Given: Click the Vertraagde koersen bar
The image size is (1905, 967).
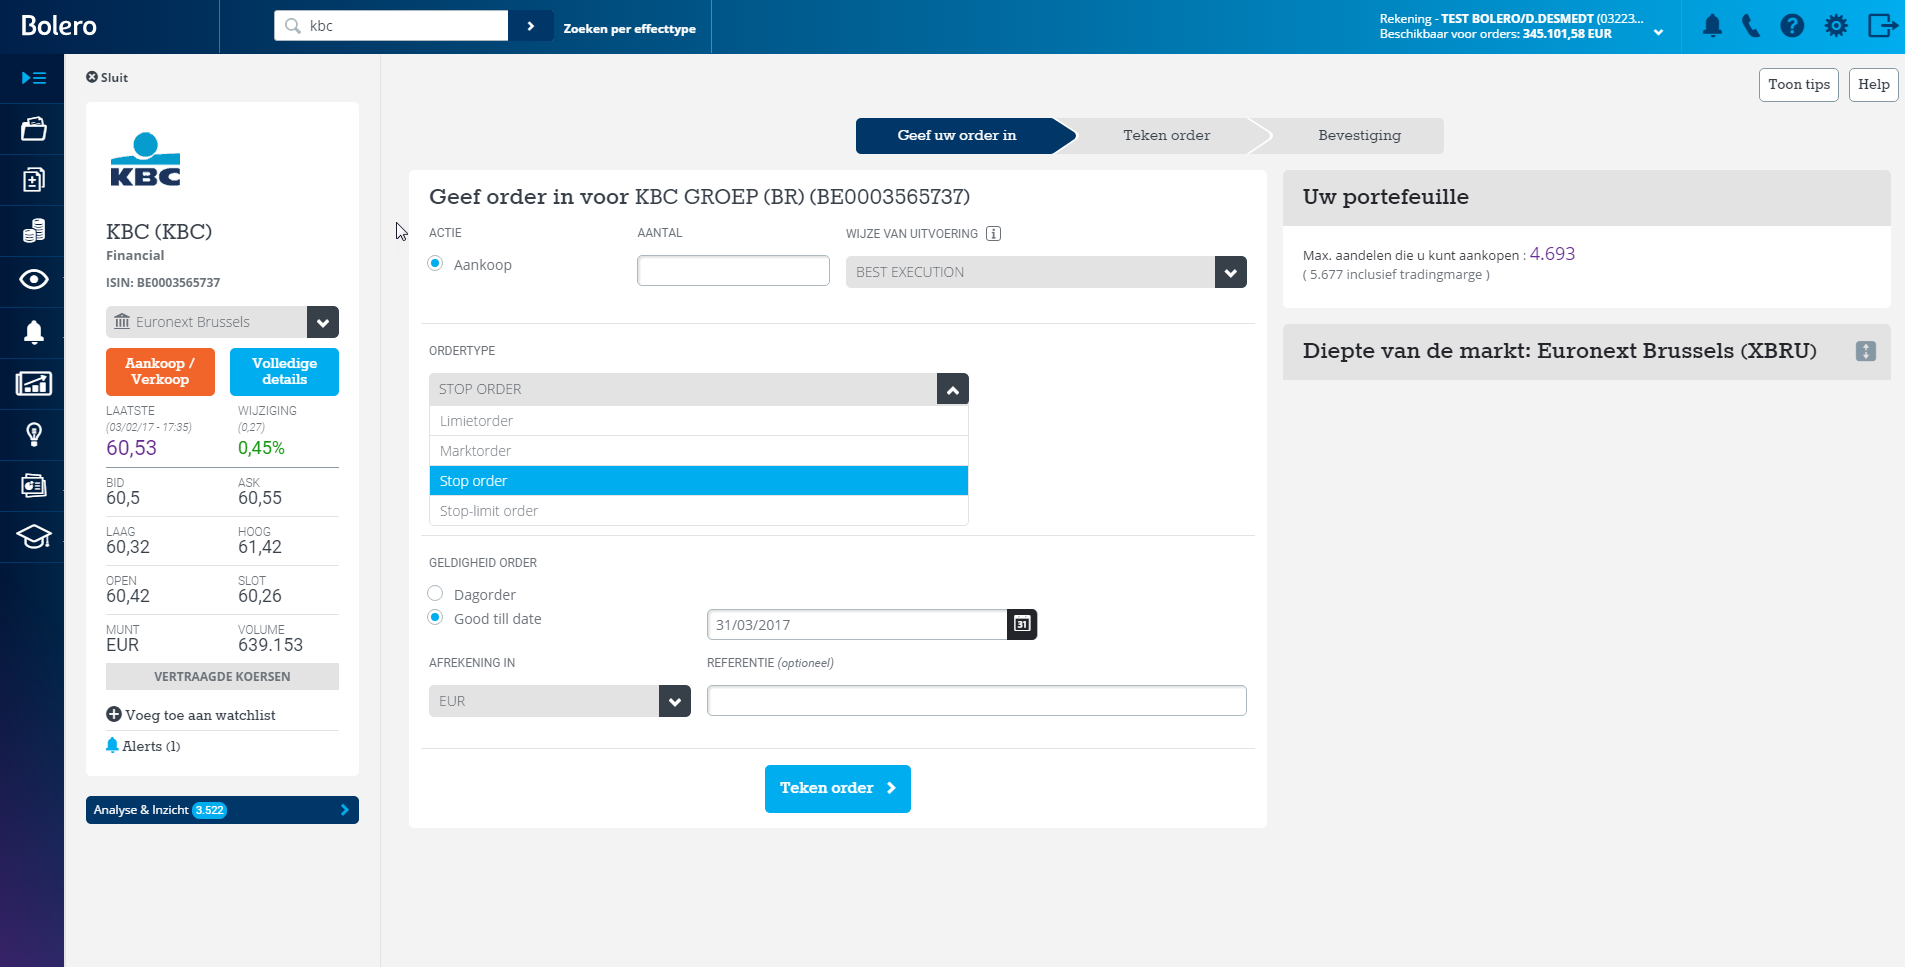Looking at the screenshot, I should click(x=222, y=677).
